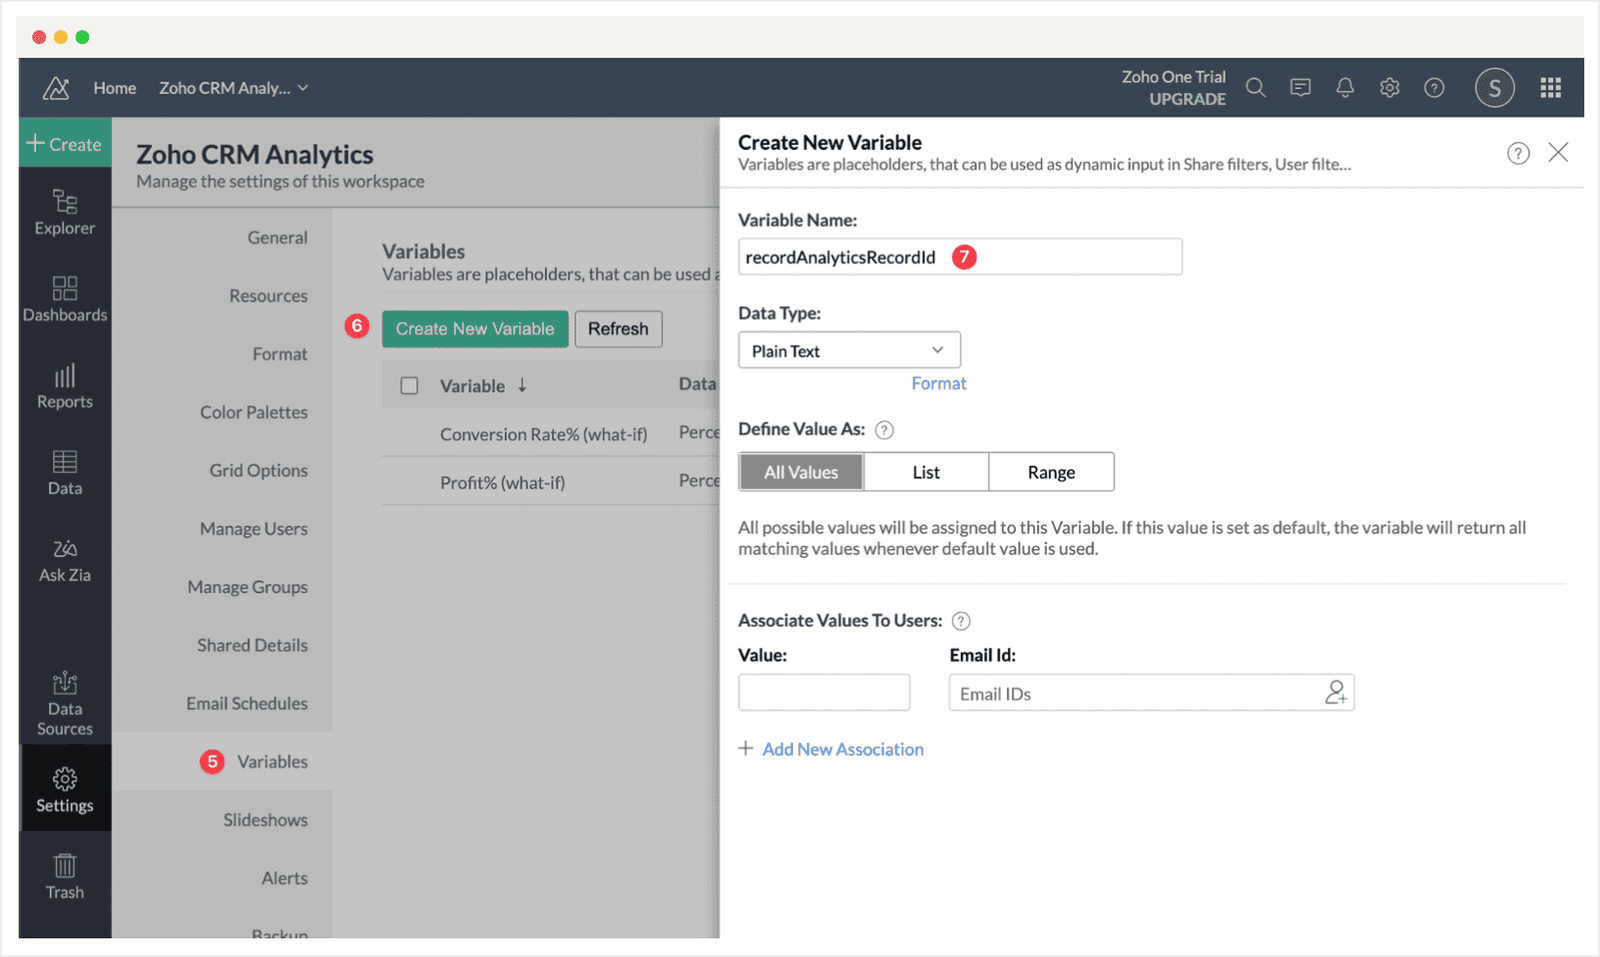Click help icon beside Associate Values To Users

[x=961, y=621]
